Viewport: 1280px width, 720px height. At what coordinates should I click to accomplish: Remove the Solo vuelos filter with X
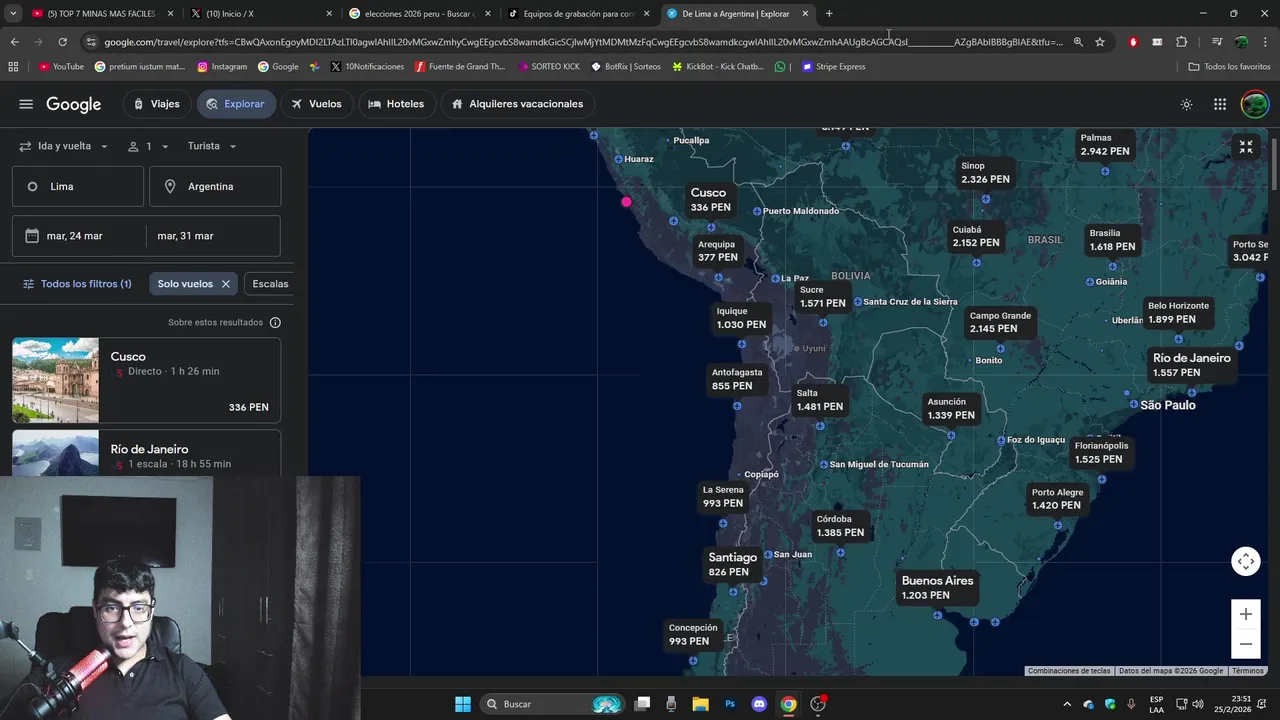[x=226, y=284]
